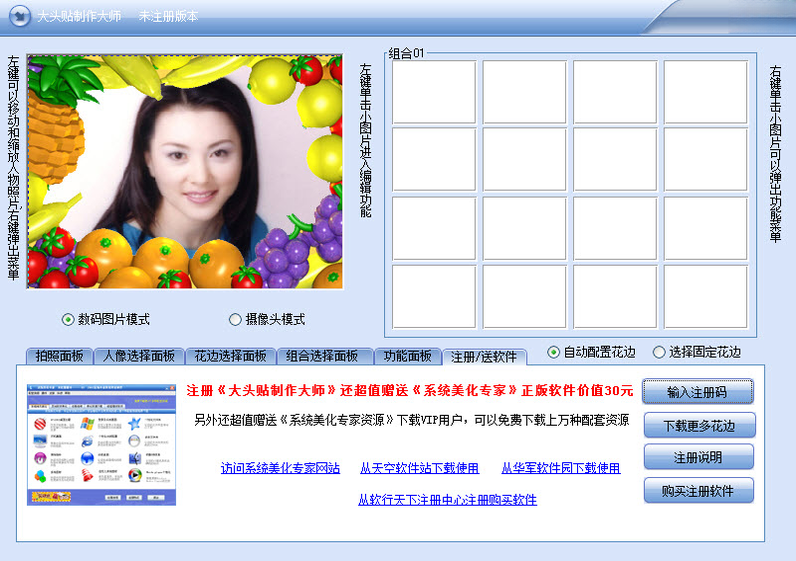Select last empty slot in 组合01 bottom row
This screenshot has width=796, height=561.
pyautogui.click(x=706, y=296)
